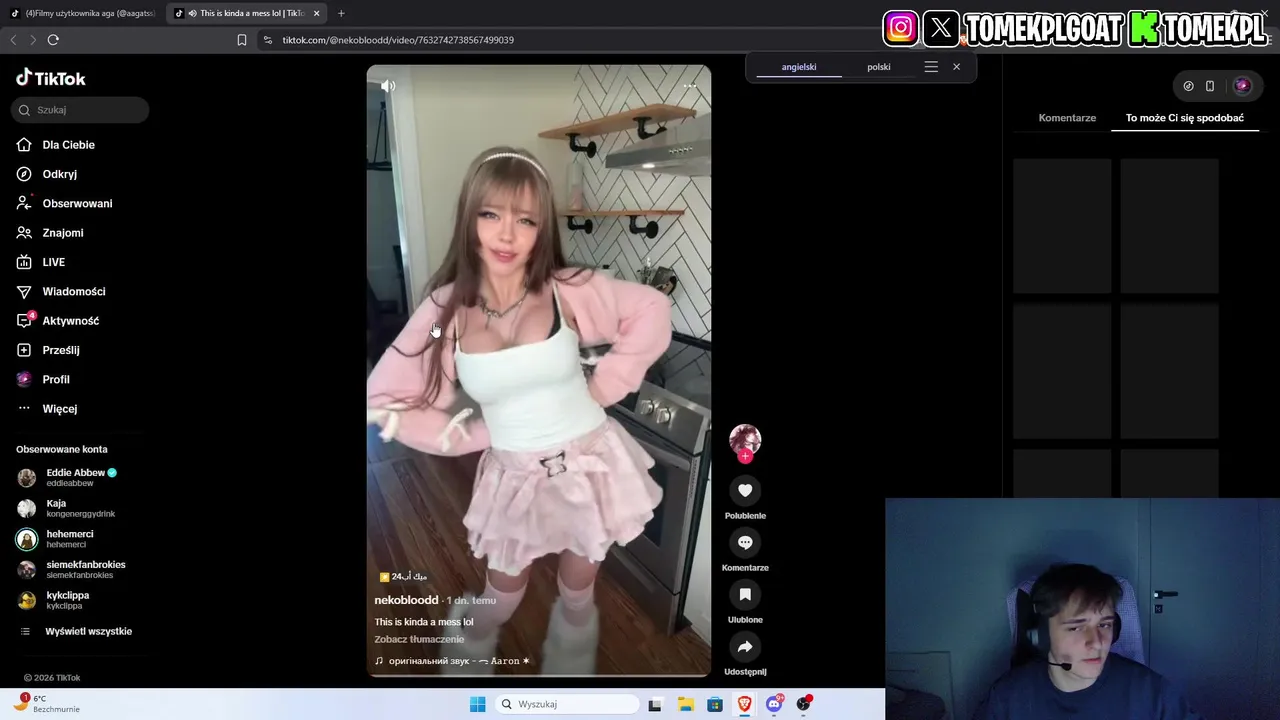The width and height of the screenshot is (1280, 720).
Task: Click the Wyszukaj taskbar search box
Action: pyautogui.click(x=567, y=704)
